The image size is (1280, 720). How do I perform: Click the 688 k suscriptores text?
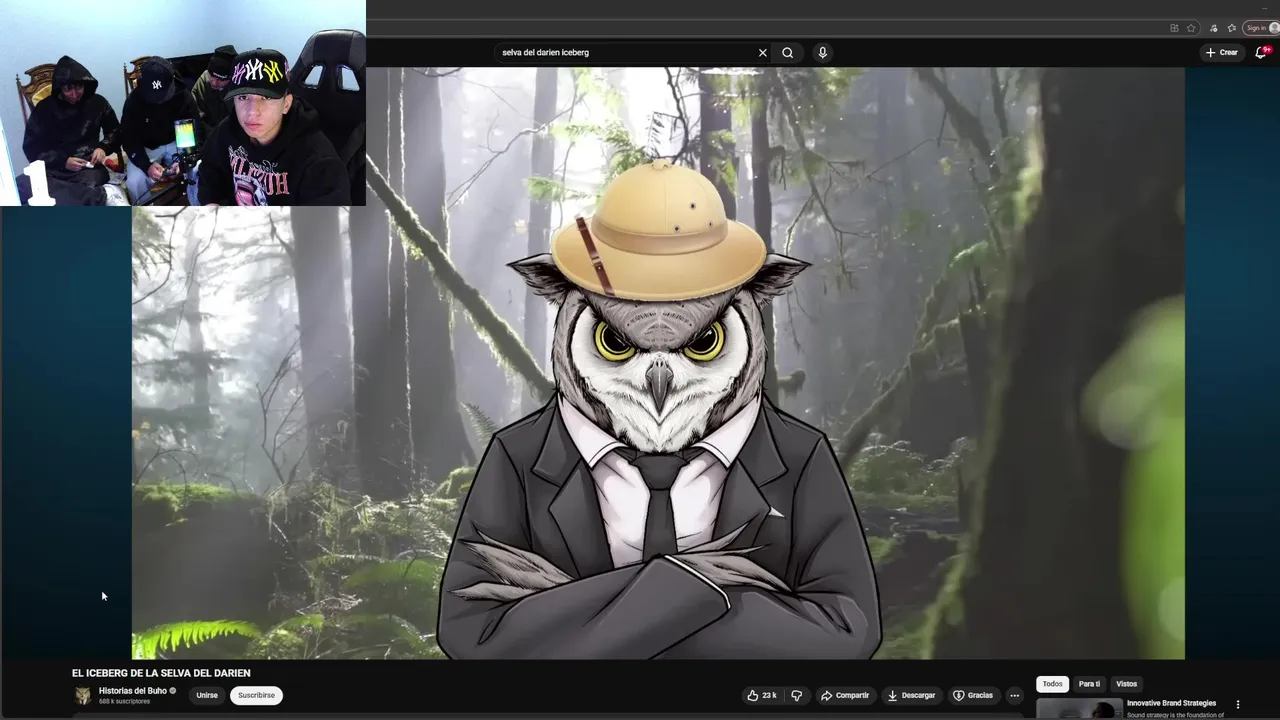124,702
